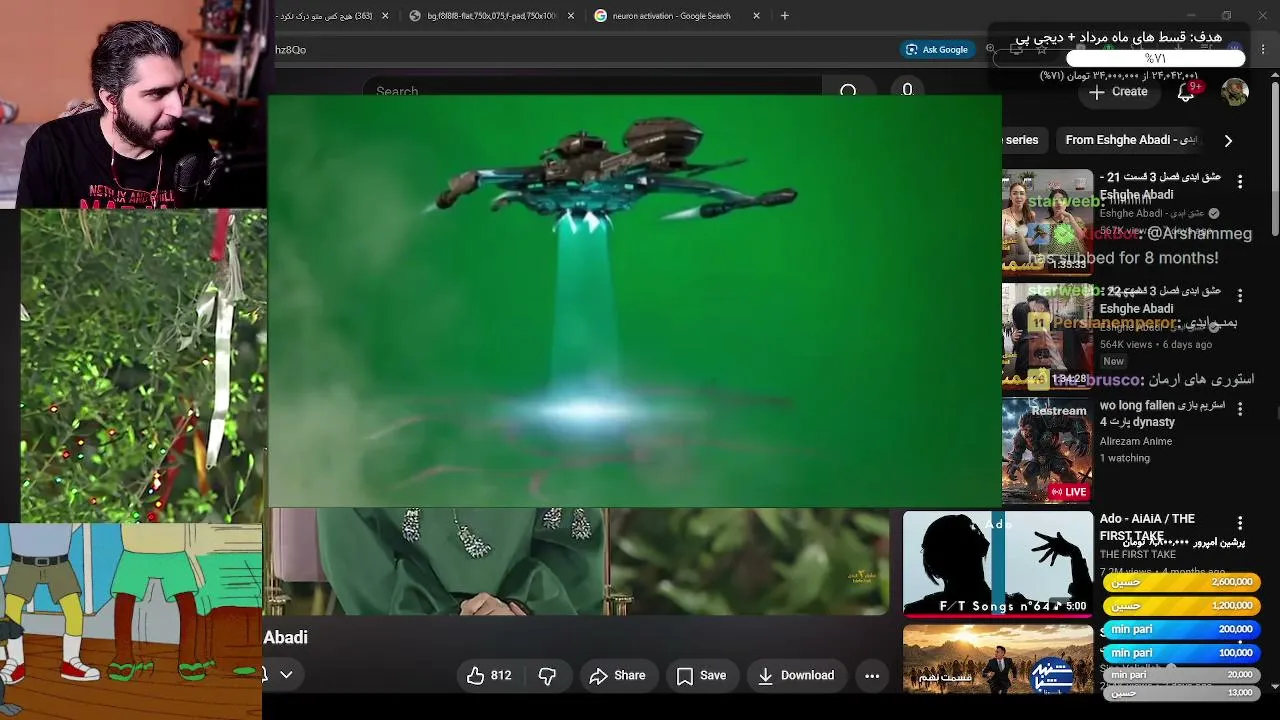Open more actions menu beside Download

click(x=872, y=676)
